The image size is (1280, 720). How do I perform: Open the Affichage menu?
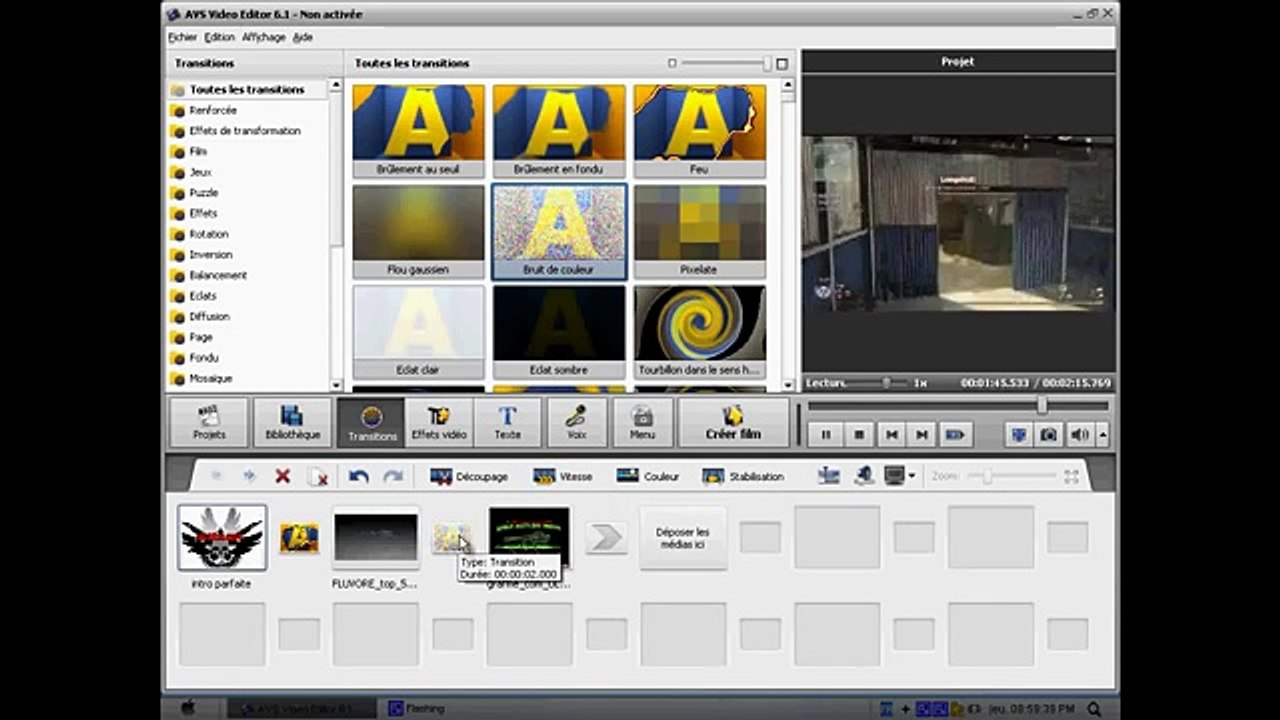click(x=264, y=37)
